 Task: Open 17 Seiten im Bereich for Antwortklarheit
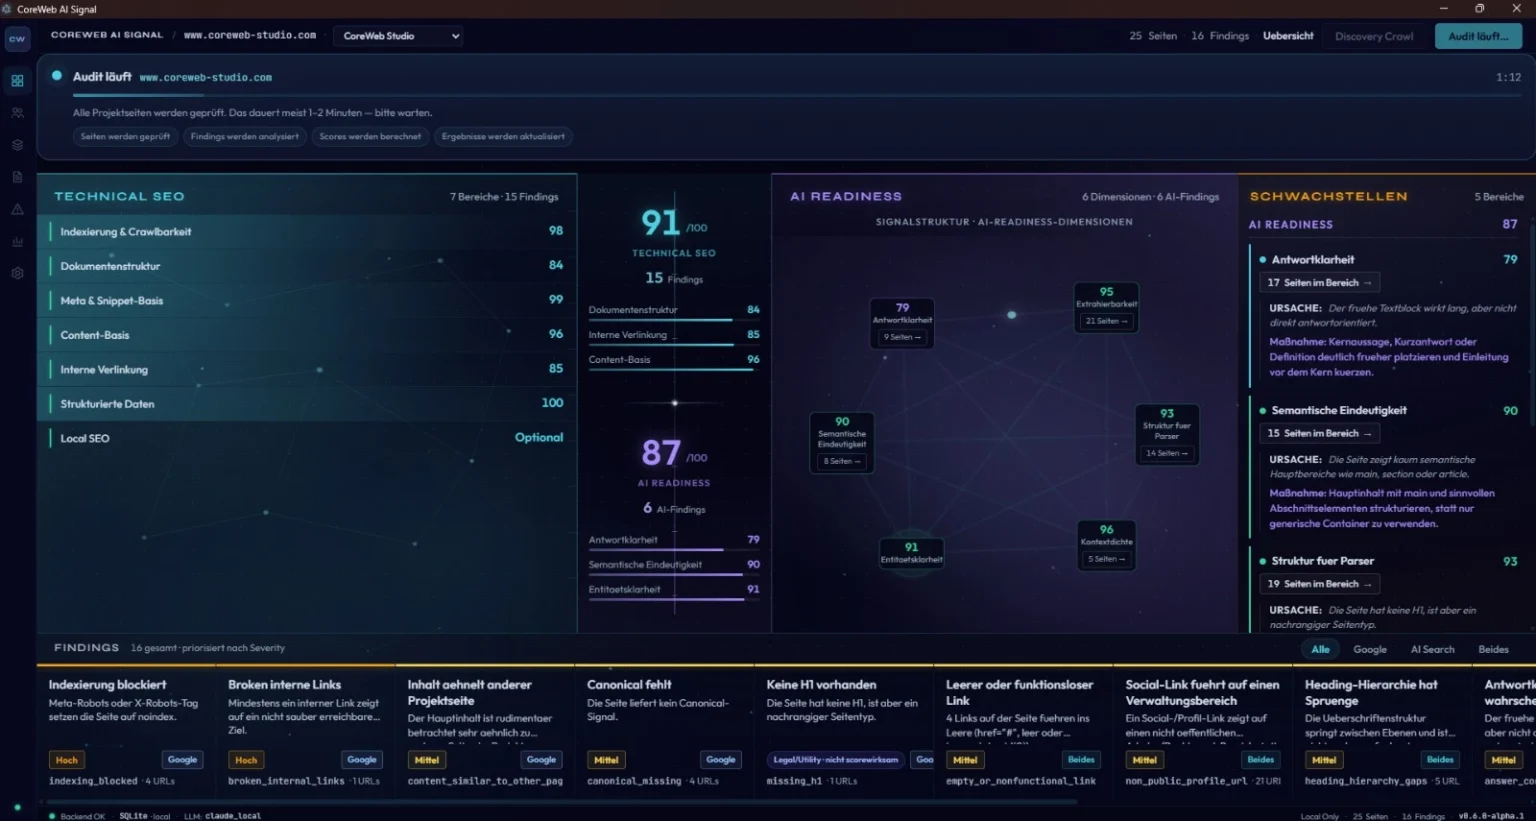click(1319, 283)
